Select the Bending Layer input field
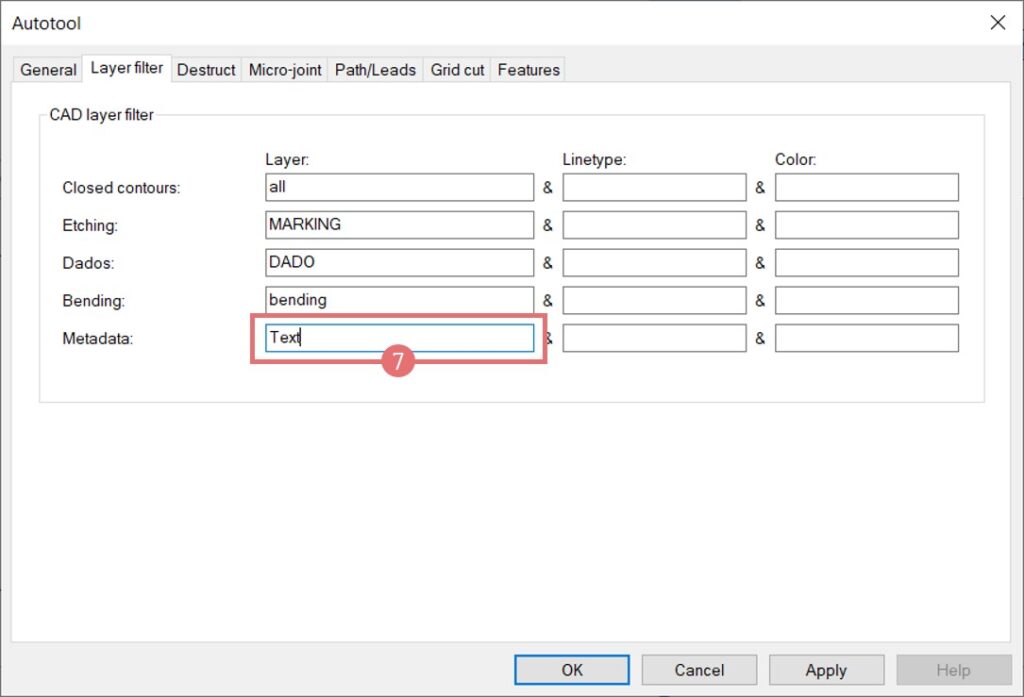The image size is (1024, 697). [399, 300]
